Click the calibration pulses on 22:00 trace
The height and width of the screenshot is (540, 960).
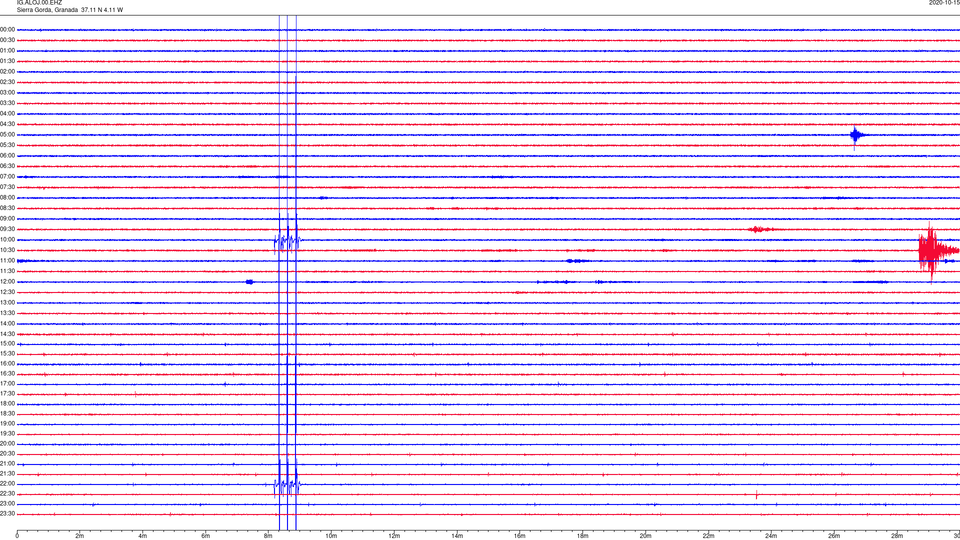(287, 485)
